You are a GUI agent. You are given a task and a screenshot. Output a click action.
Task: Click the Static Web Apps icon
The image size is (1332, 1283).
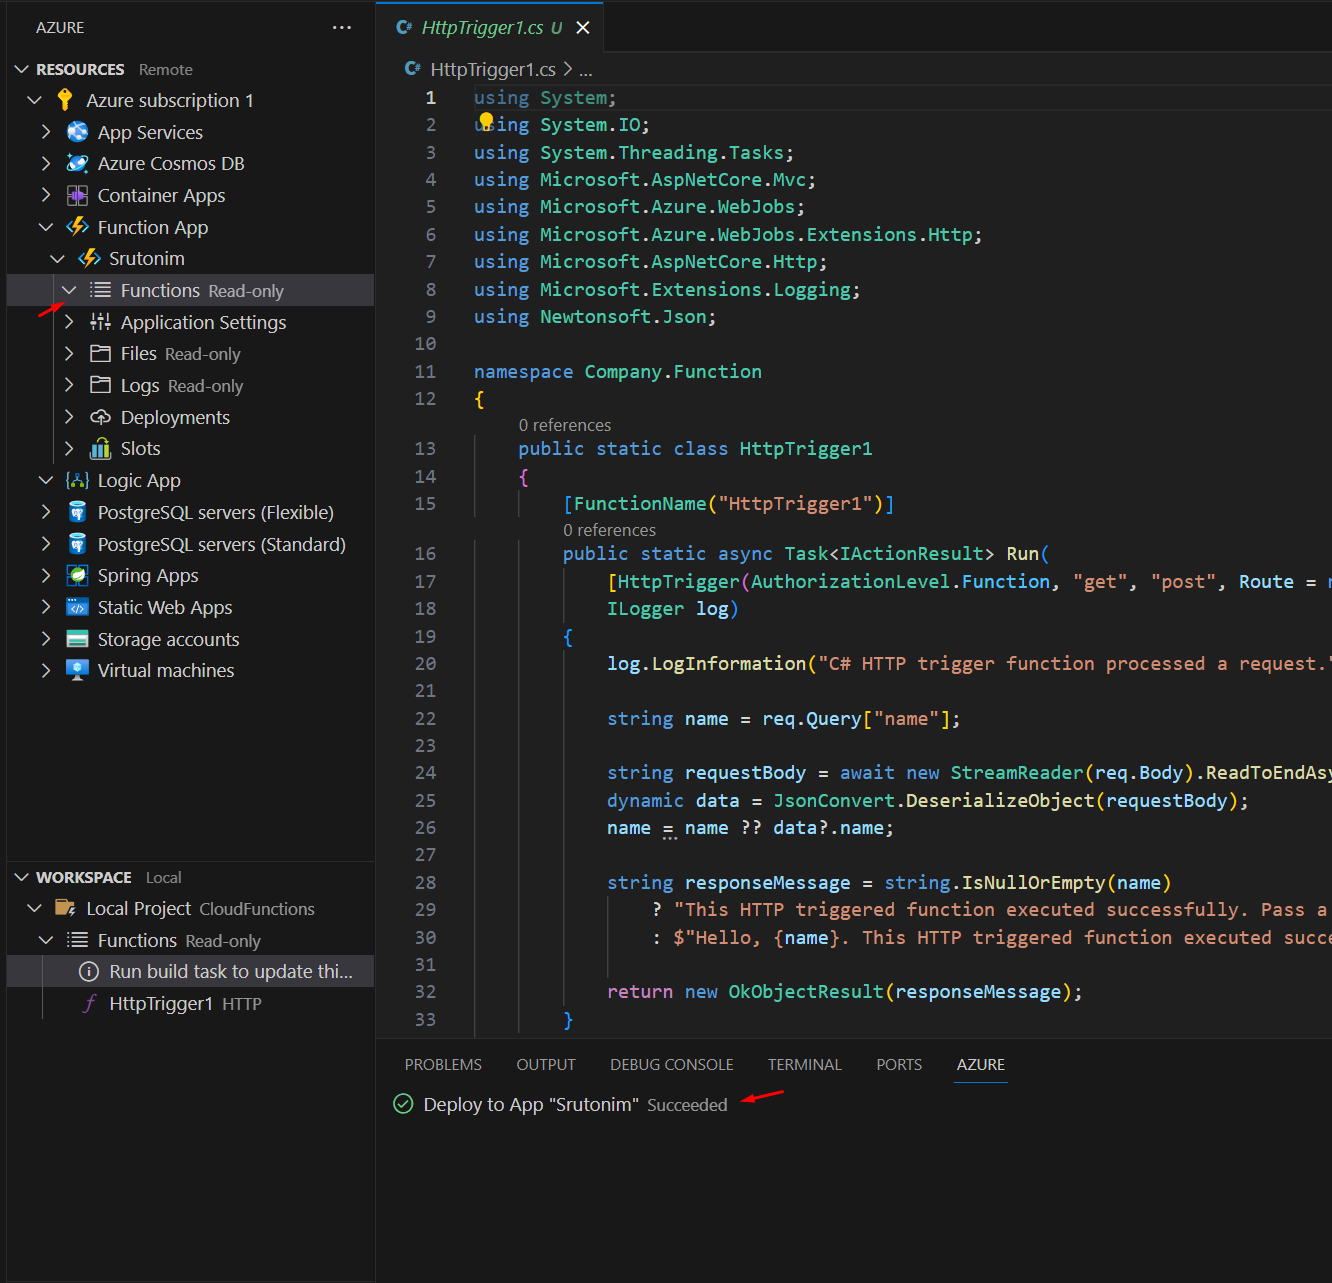coord(77,607)
